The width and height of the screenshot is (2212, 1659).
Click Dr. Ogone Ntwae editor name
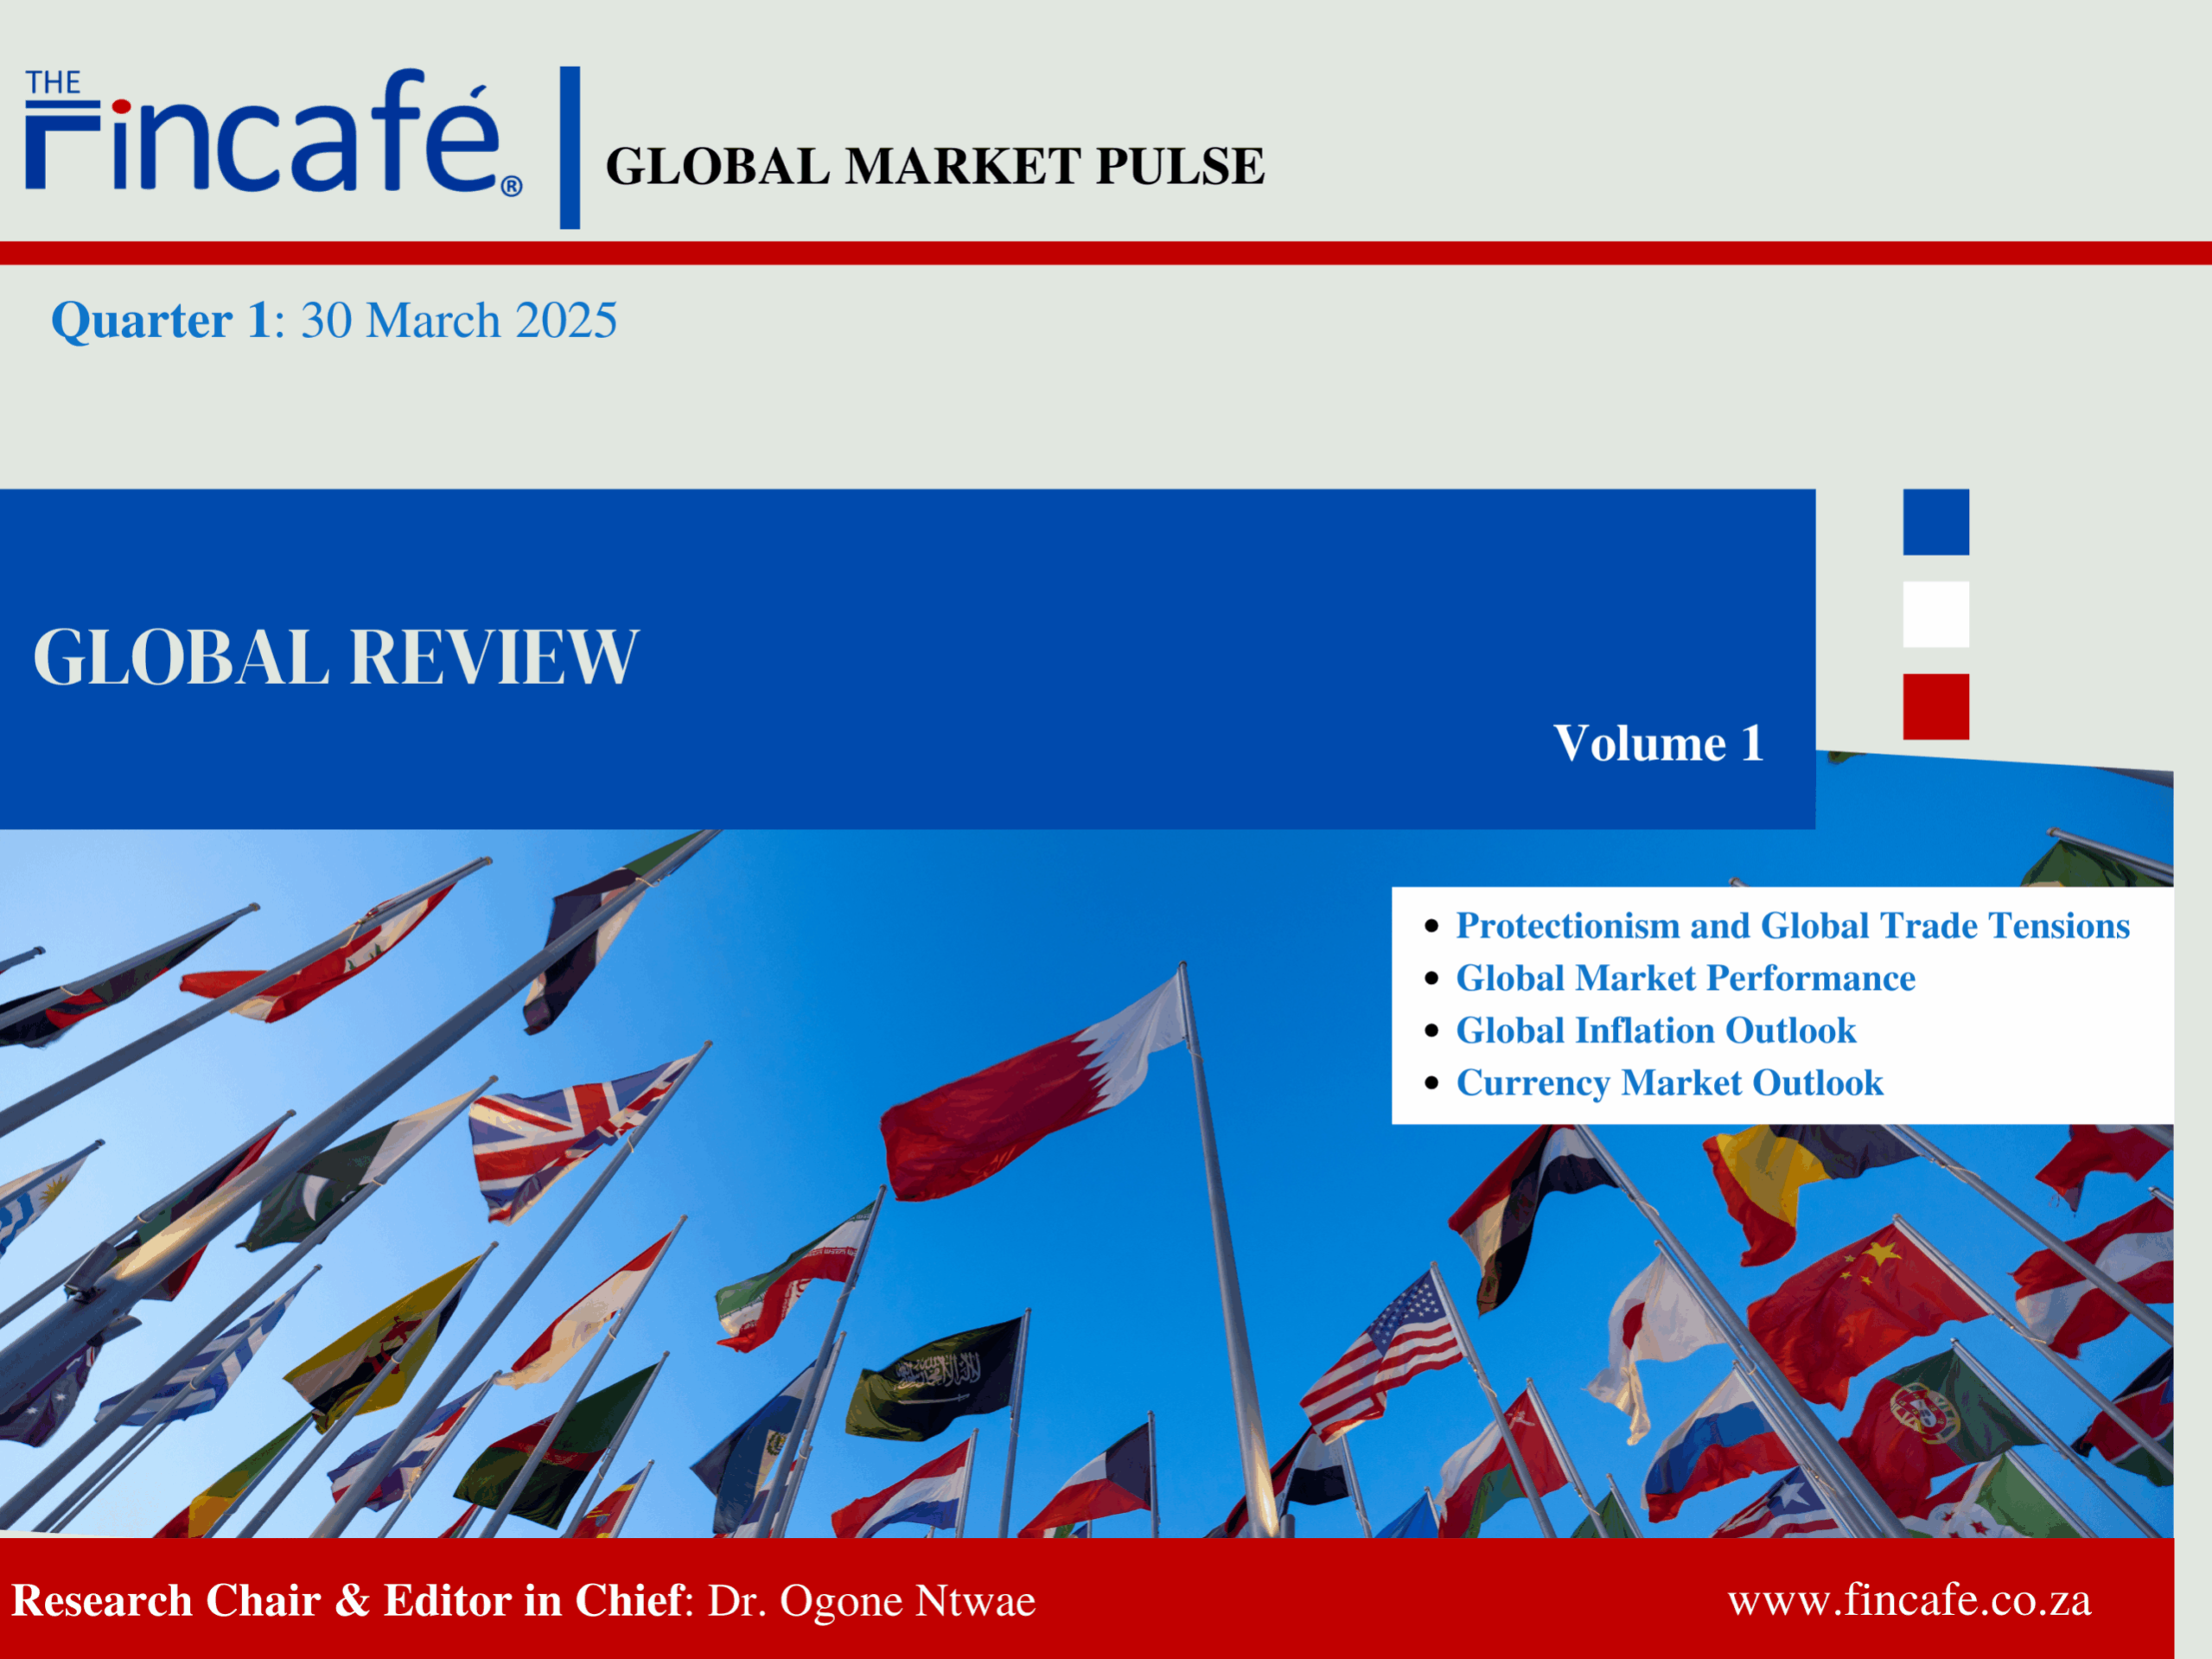pyautogui.click(x=871, y=1601)
